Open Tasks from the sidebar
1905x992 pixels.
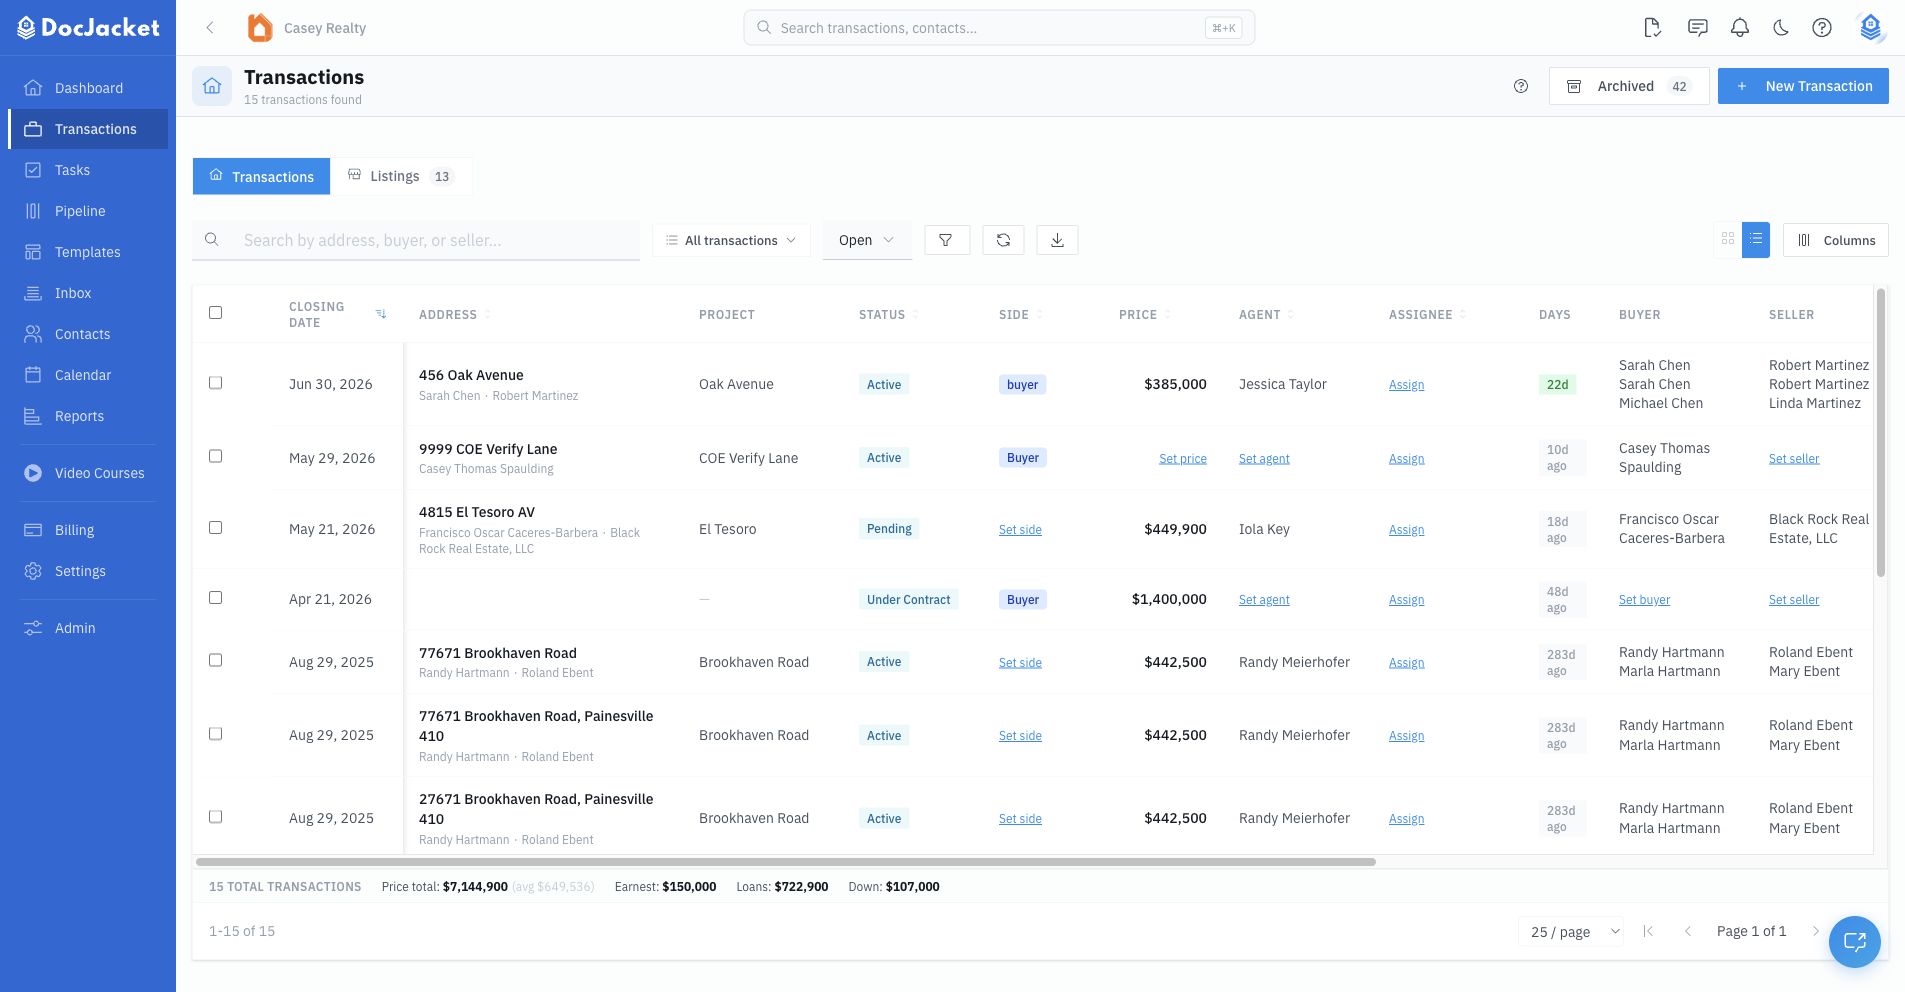coord(88,170)
